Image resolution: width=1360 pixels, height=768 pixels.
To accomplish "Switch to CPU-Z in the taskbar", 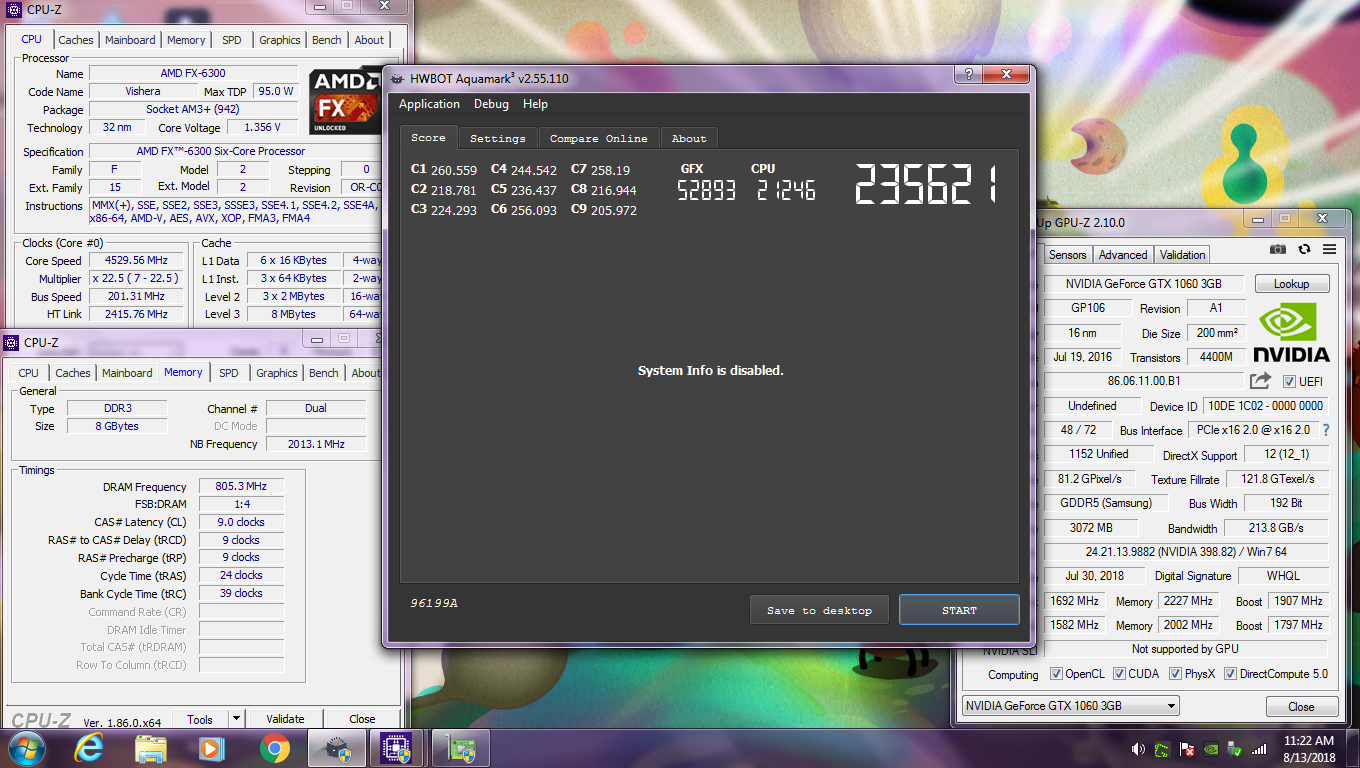I will tap(398, 748).
